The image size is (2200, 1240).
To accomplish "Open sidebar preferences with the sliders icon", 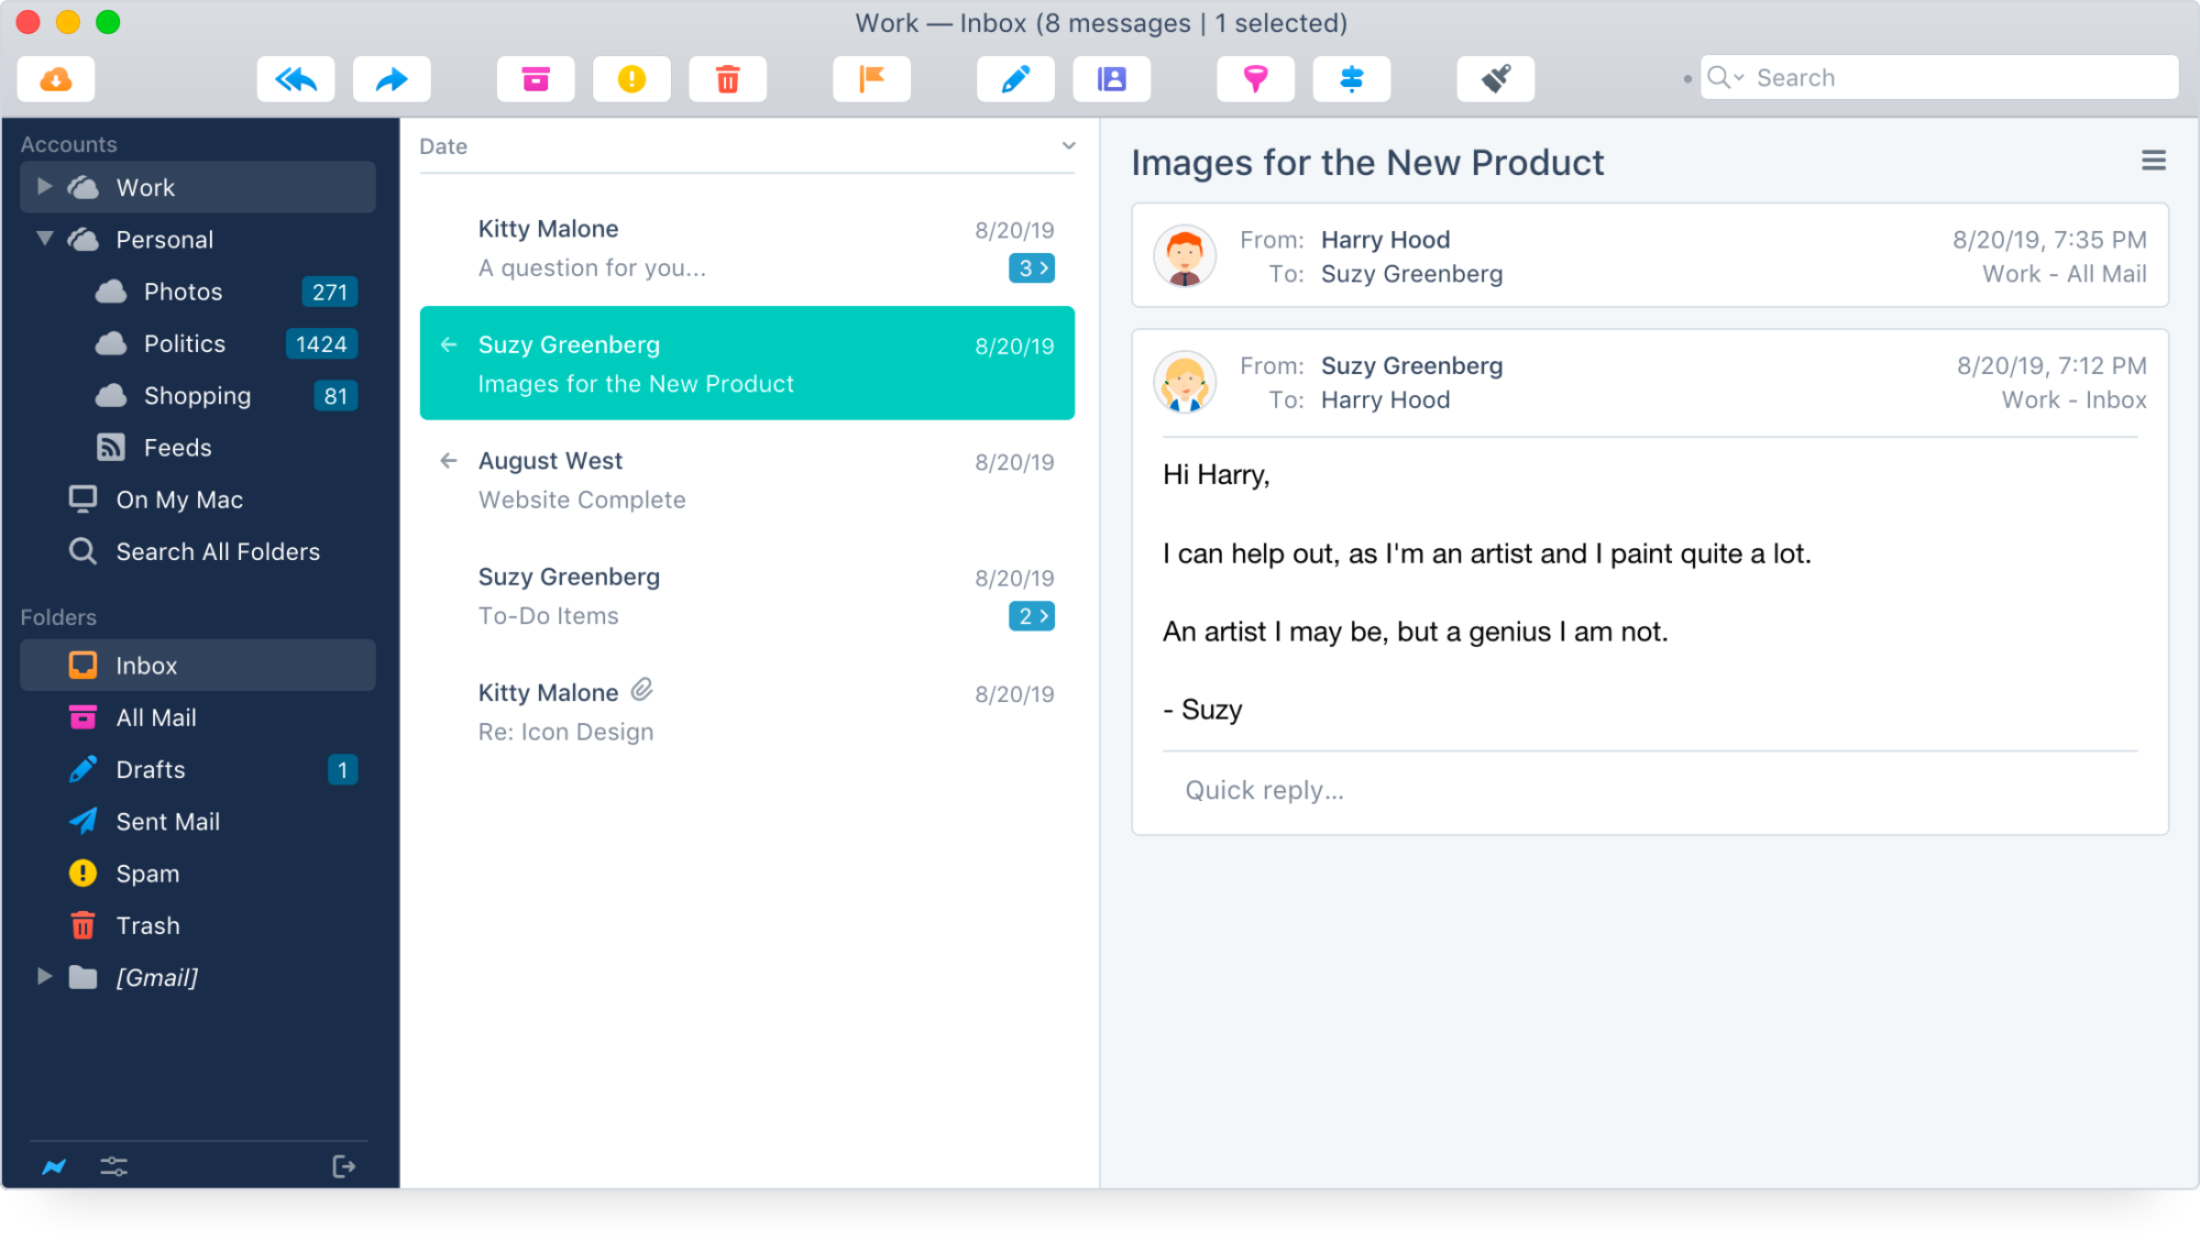I will (x=113, y=1165).
